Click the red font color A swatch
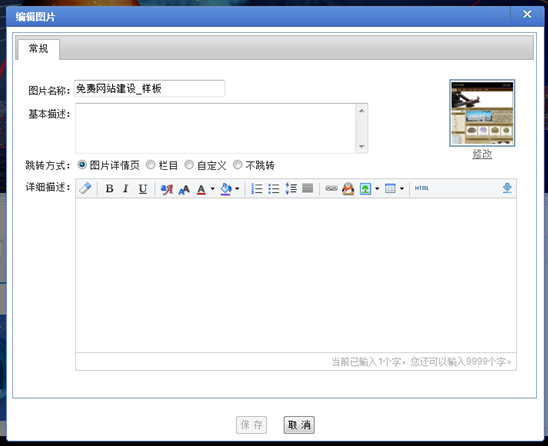Image resolution: width=548 pixels, height=446 pixels. [201, 189]
